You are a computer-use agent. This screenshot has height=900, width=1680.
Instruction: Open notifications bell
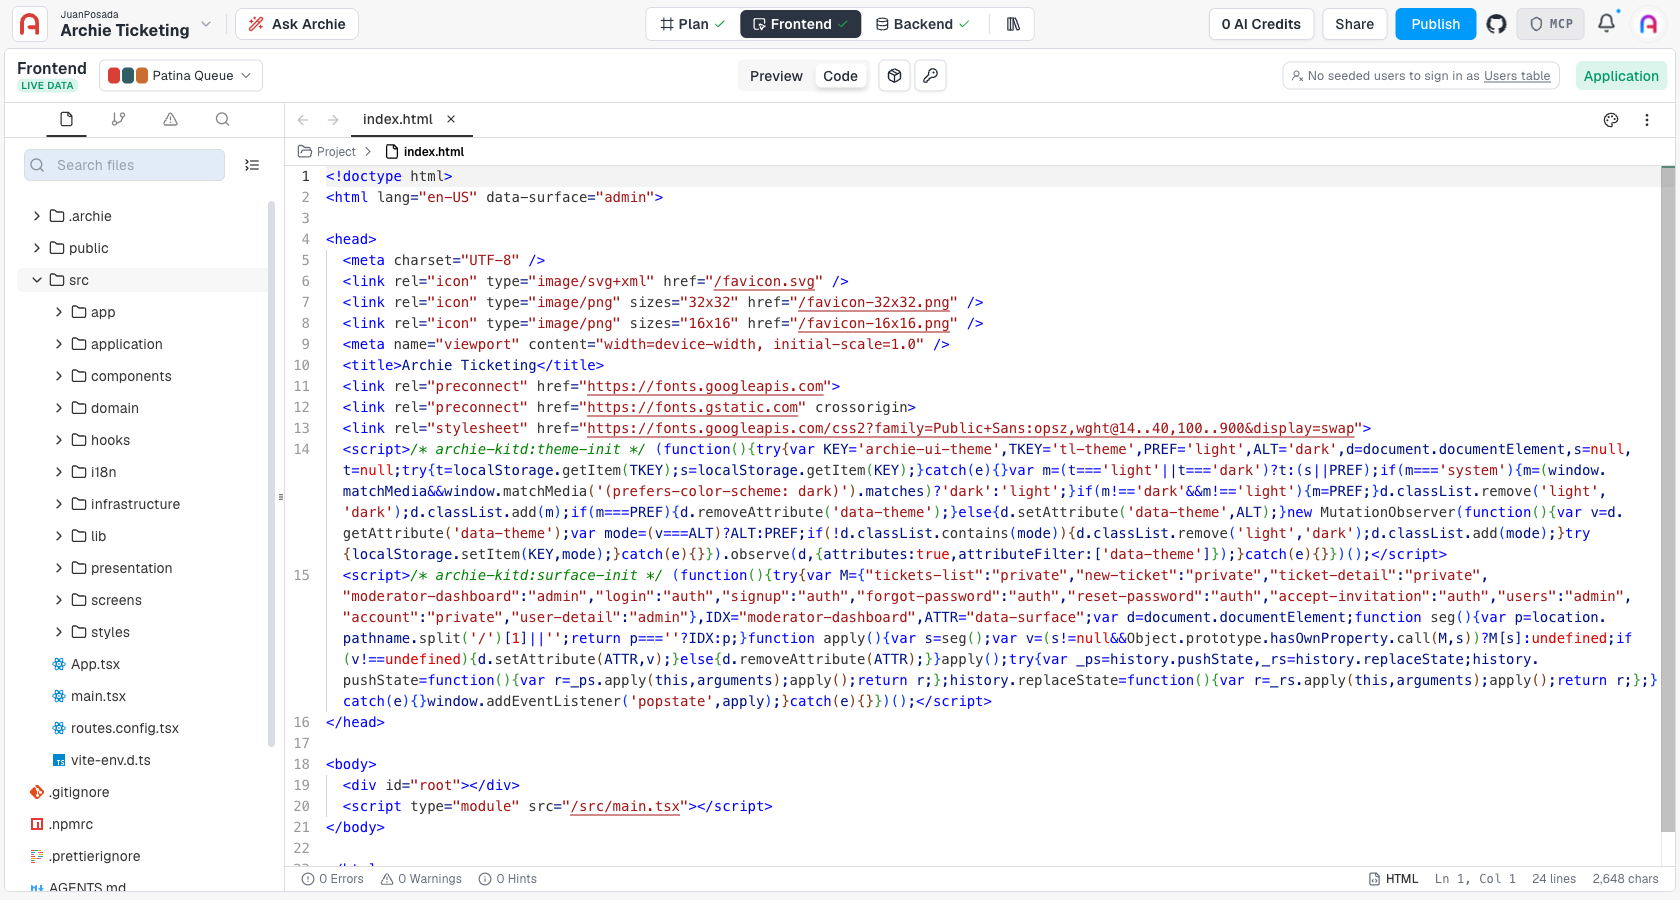tap(1607, 23)
